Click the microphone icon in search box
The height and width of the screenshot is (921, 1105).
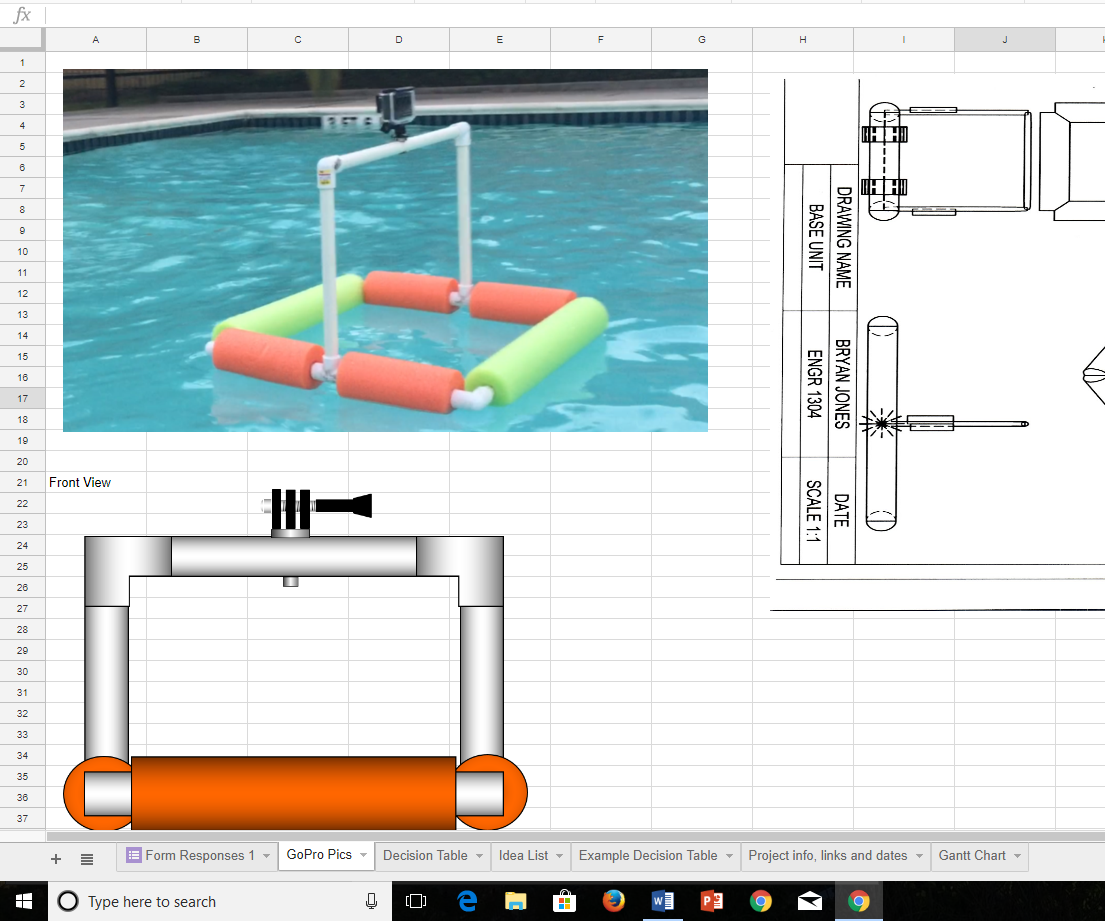[x=371, y=901]
